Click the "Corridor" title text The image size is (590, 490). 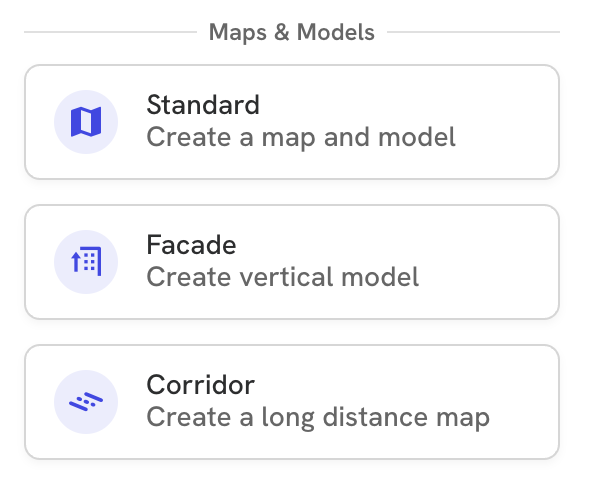click(x=201, y=385)
